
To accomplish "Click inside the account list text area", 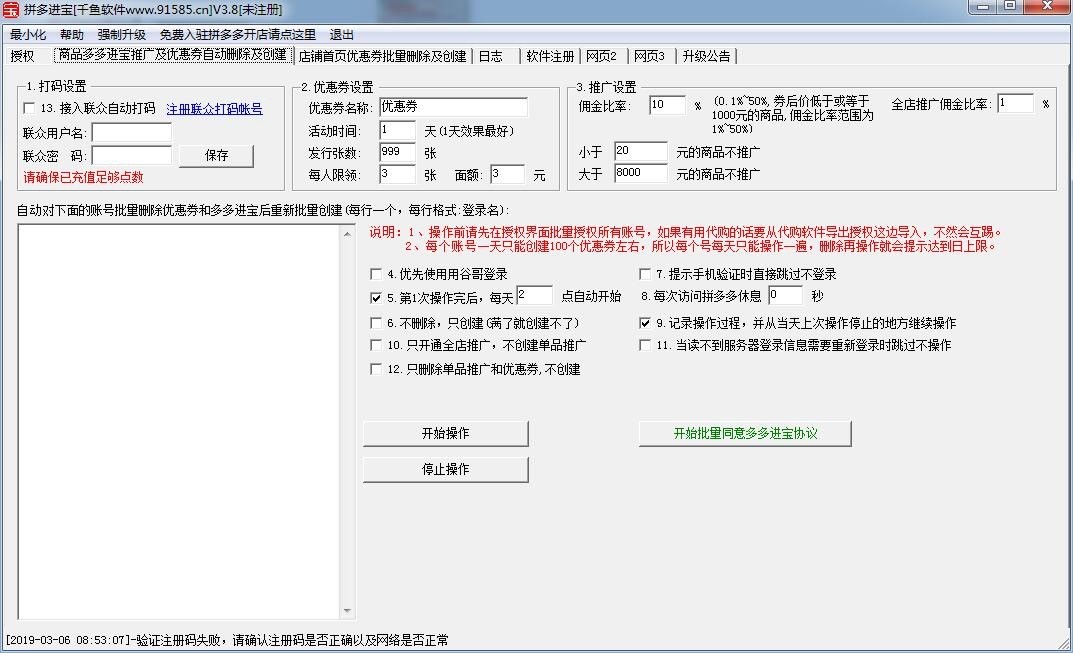I will (179, 422).
